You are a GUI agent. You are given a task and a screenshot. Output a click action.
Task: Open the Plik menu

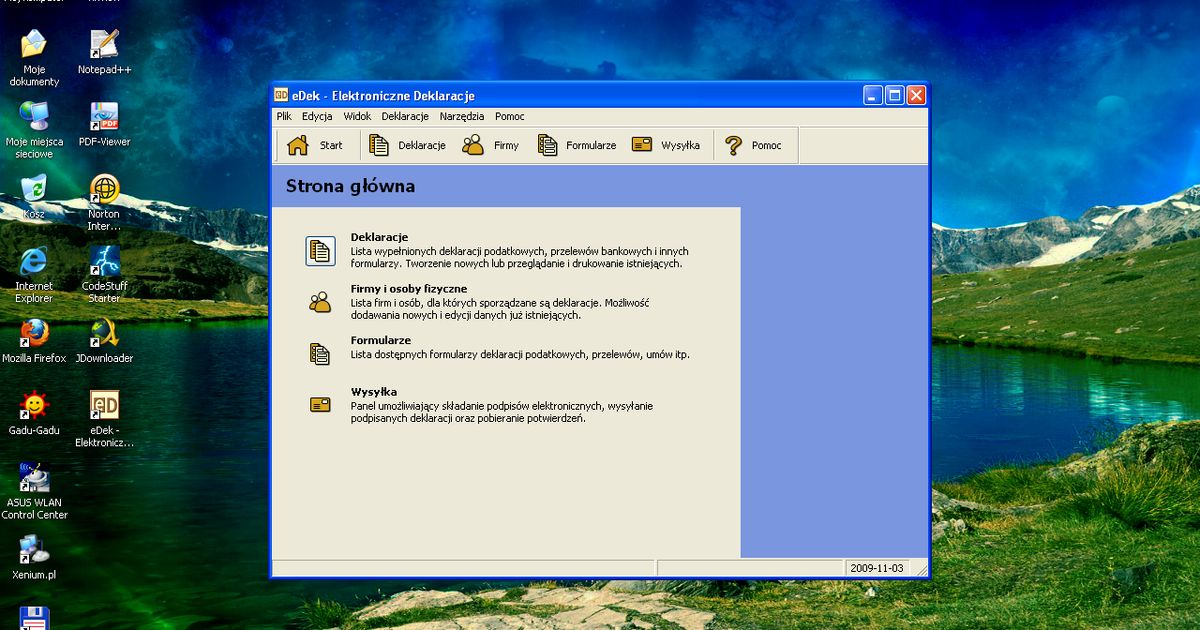(x=284, y=116)
